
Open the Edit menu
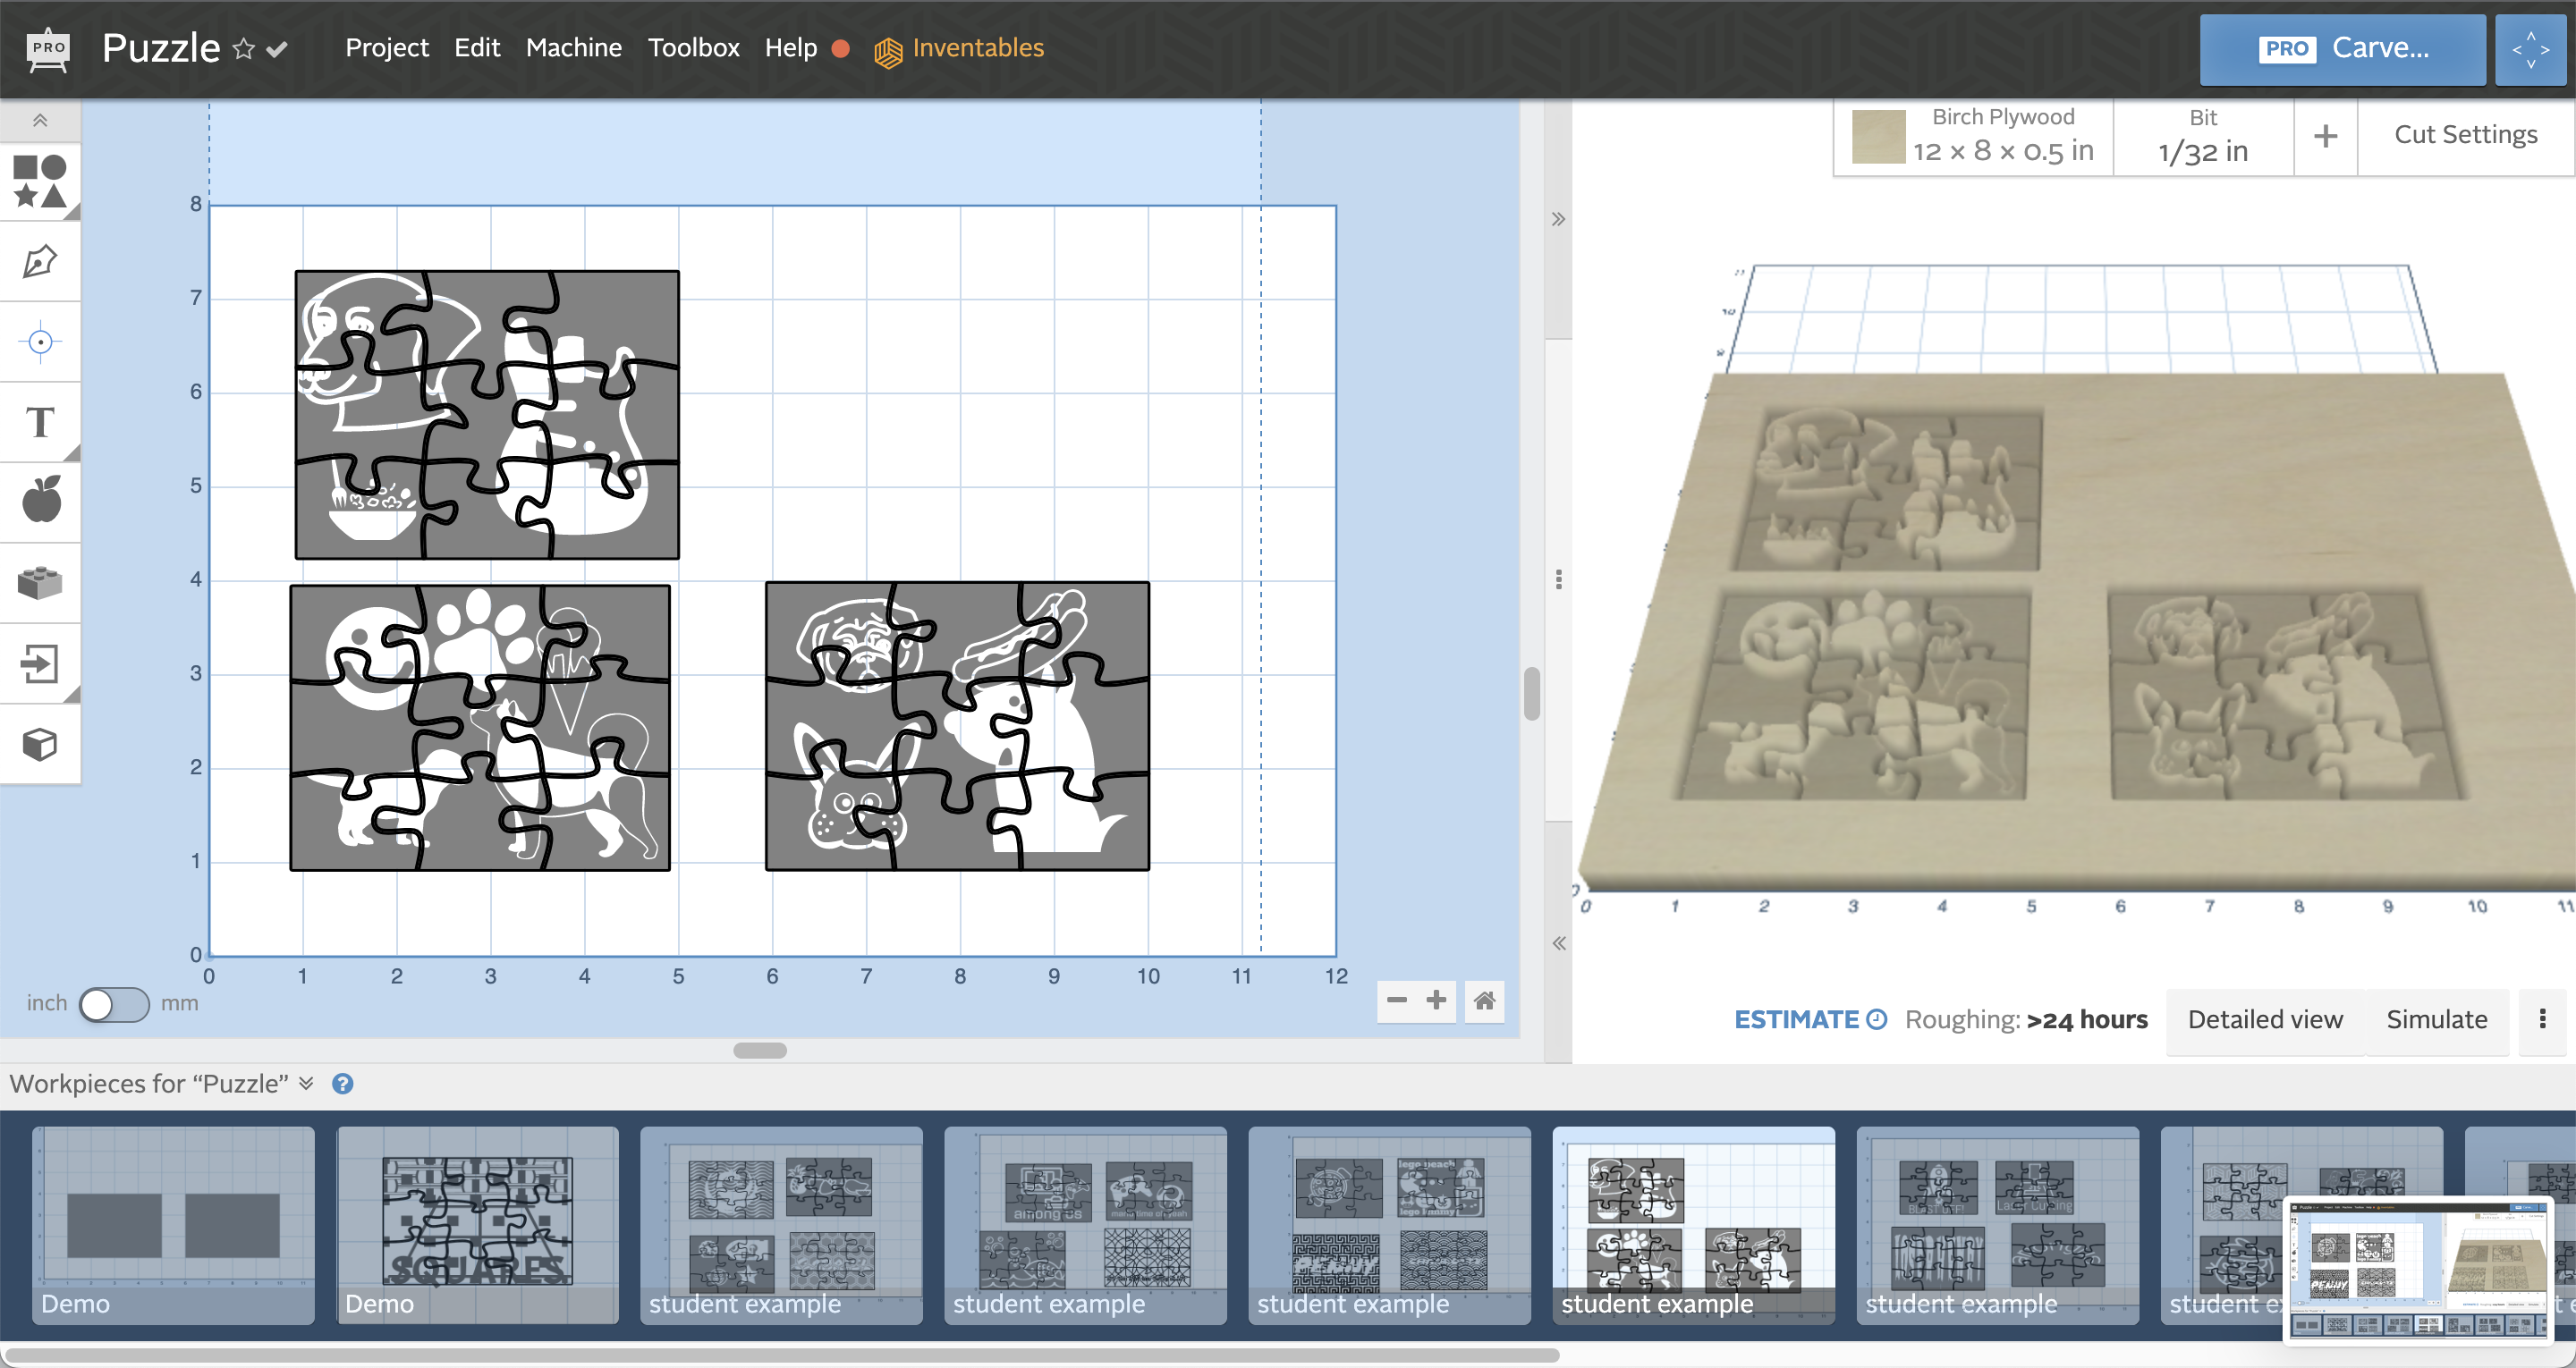pyautogui.click(x=477, y=48)
